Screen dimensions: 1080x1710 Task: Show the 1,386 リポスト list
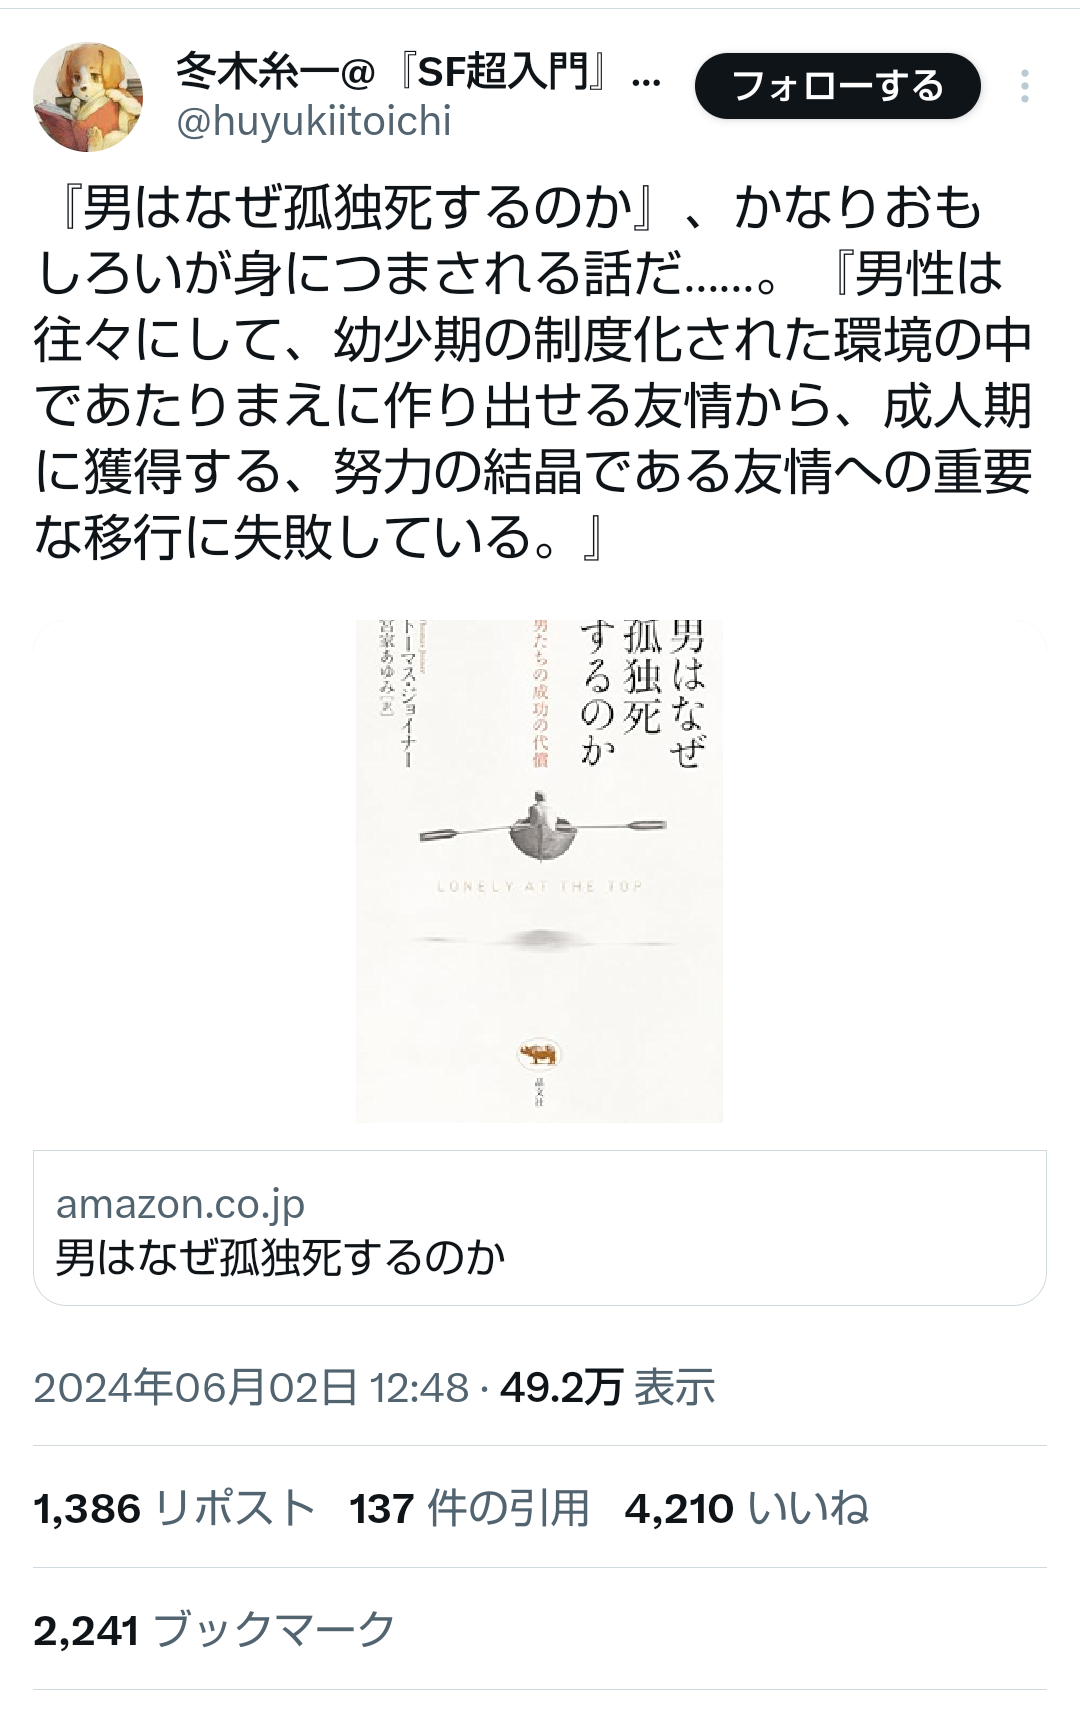175,1508
